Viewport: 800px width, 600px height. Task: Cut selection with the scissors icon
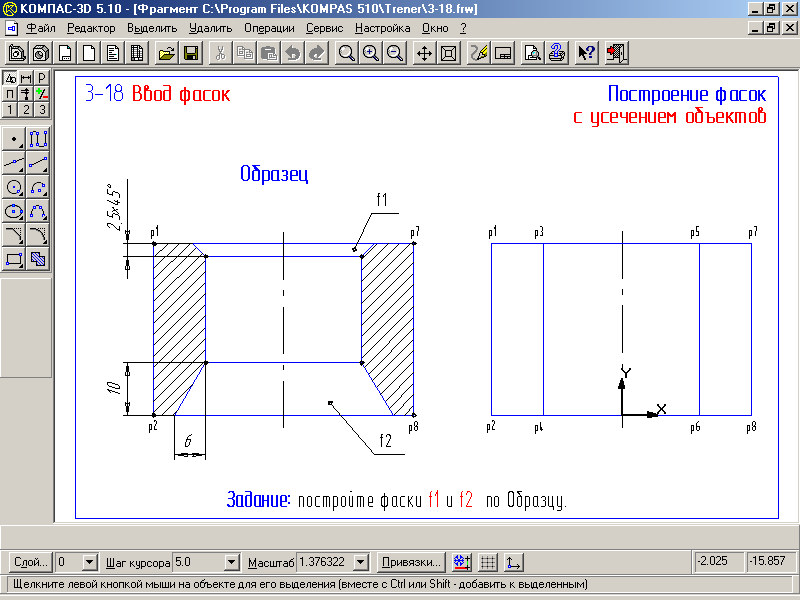tap(220, 53)
